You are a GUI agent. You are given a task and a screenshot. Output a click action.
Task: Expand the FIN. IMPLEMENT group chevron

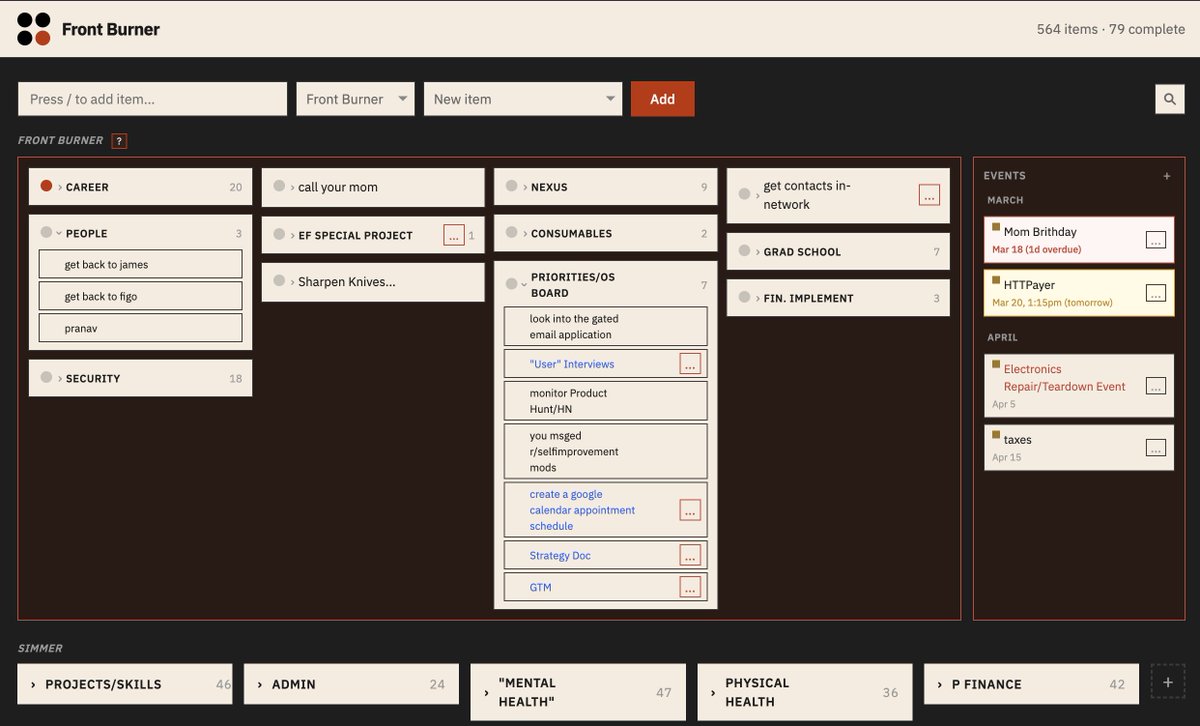(758, 298)
